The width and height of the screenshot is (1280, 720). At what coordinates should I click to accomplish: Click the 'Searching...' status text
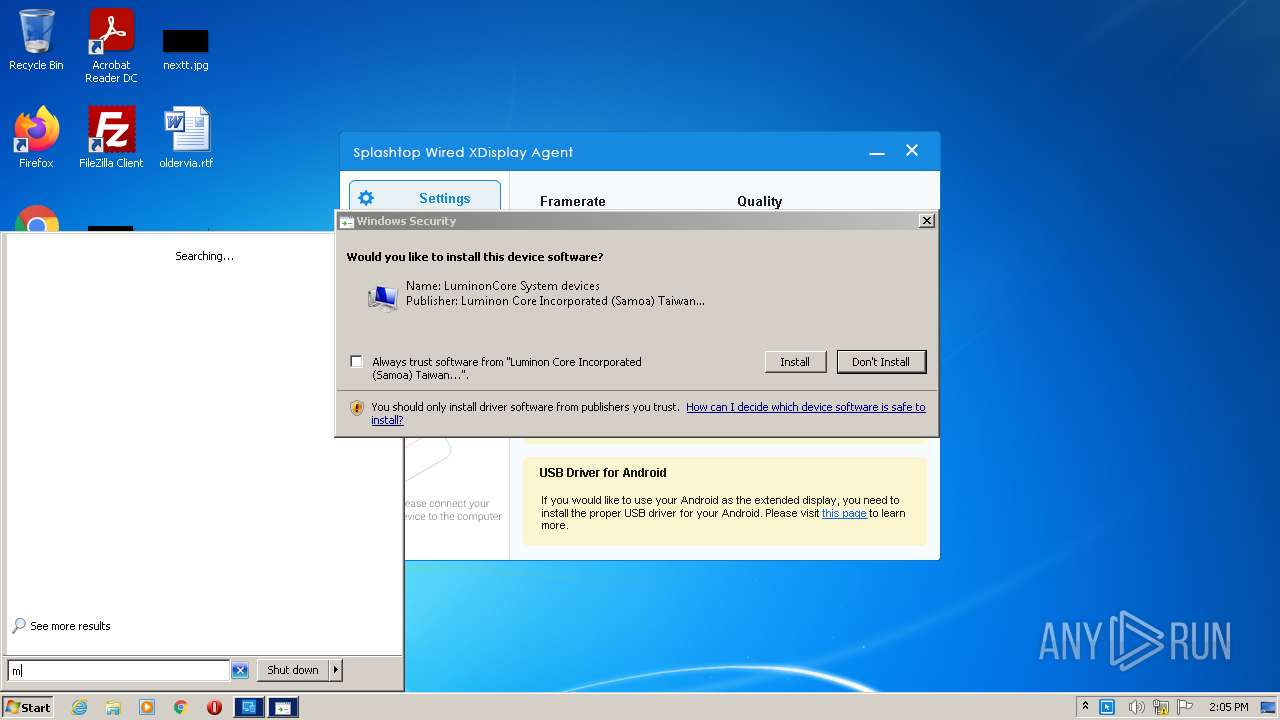[205, 256]
